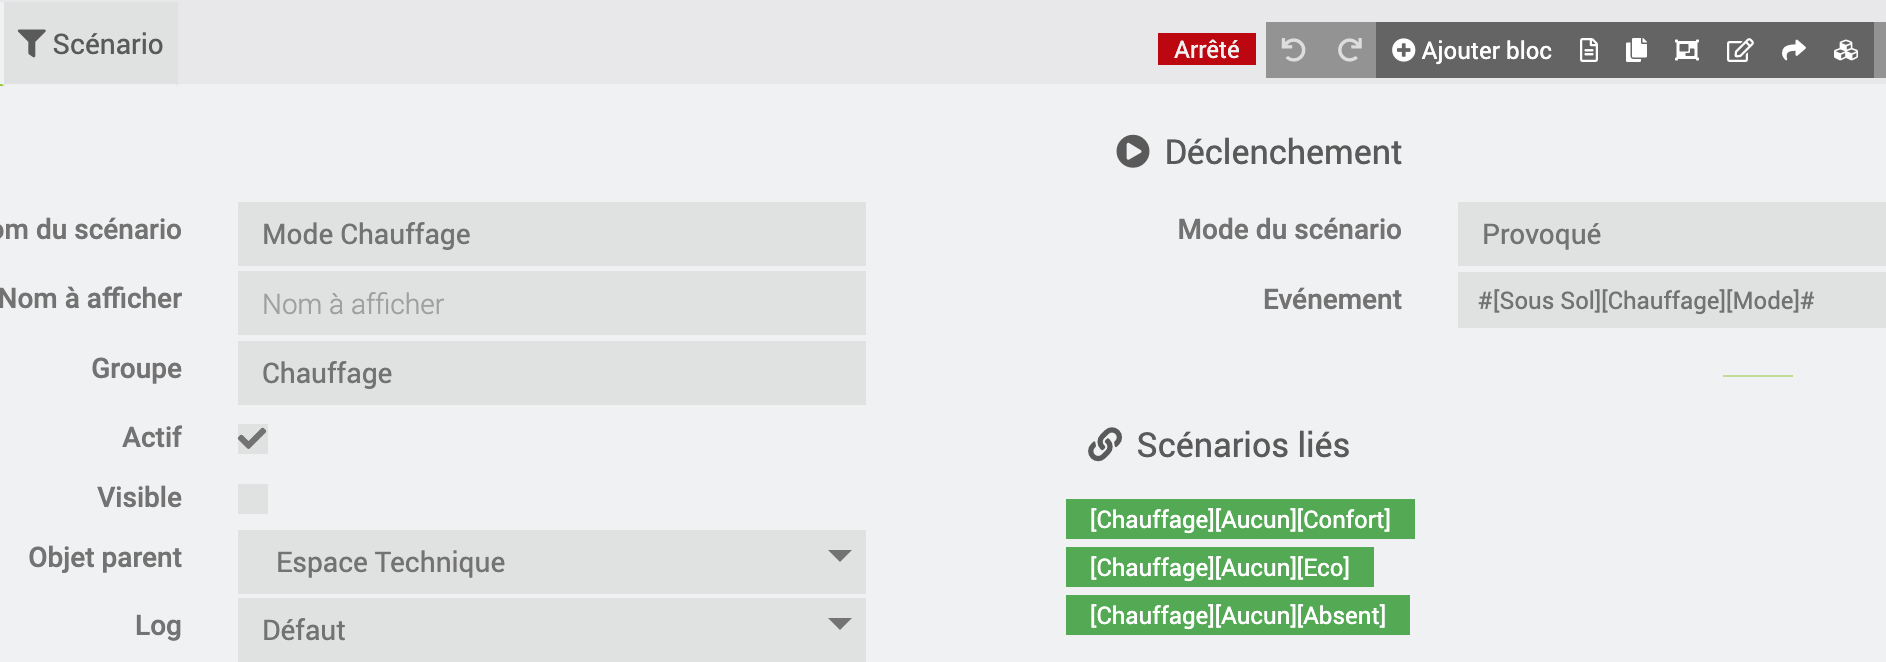
Task: Uncheck the Actif checkbox
Action: click(x=253, y=439)
